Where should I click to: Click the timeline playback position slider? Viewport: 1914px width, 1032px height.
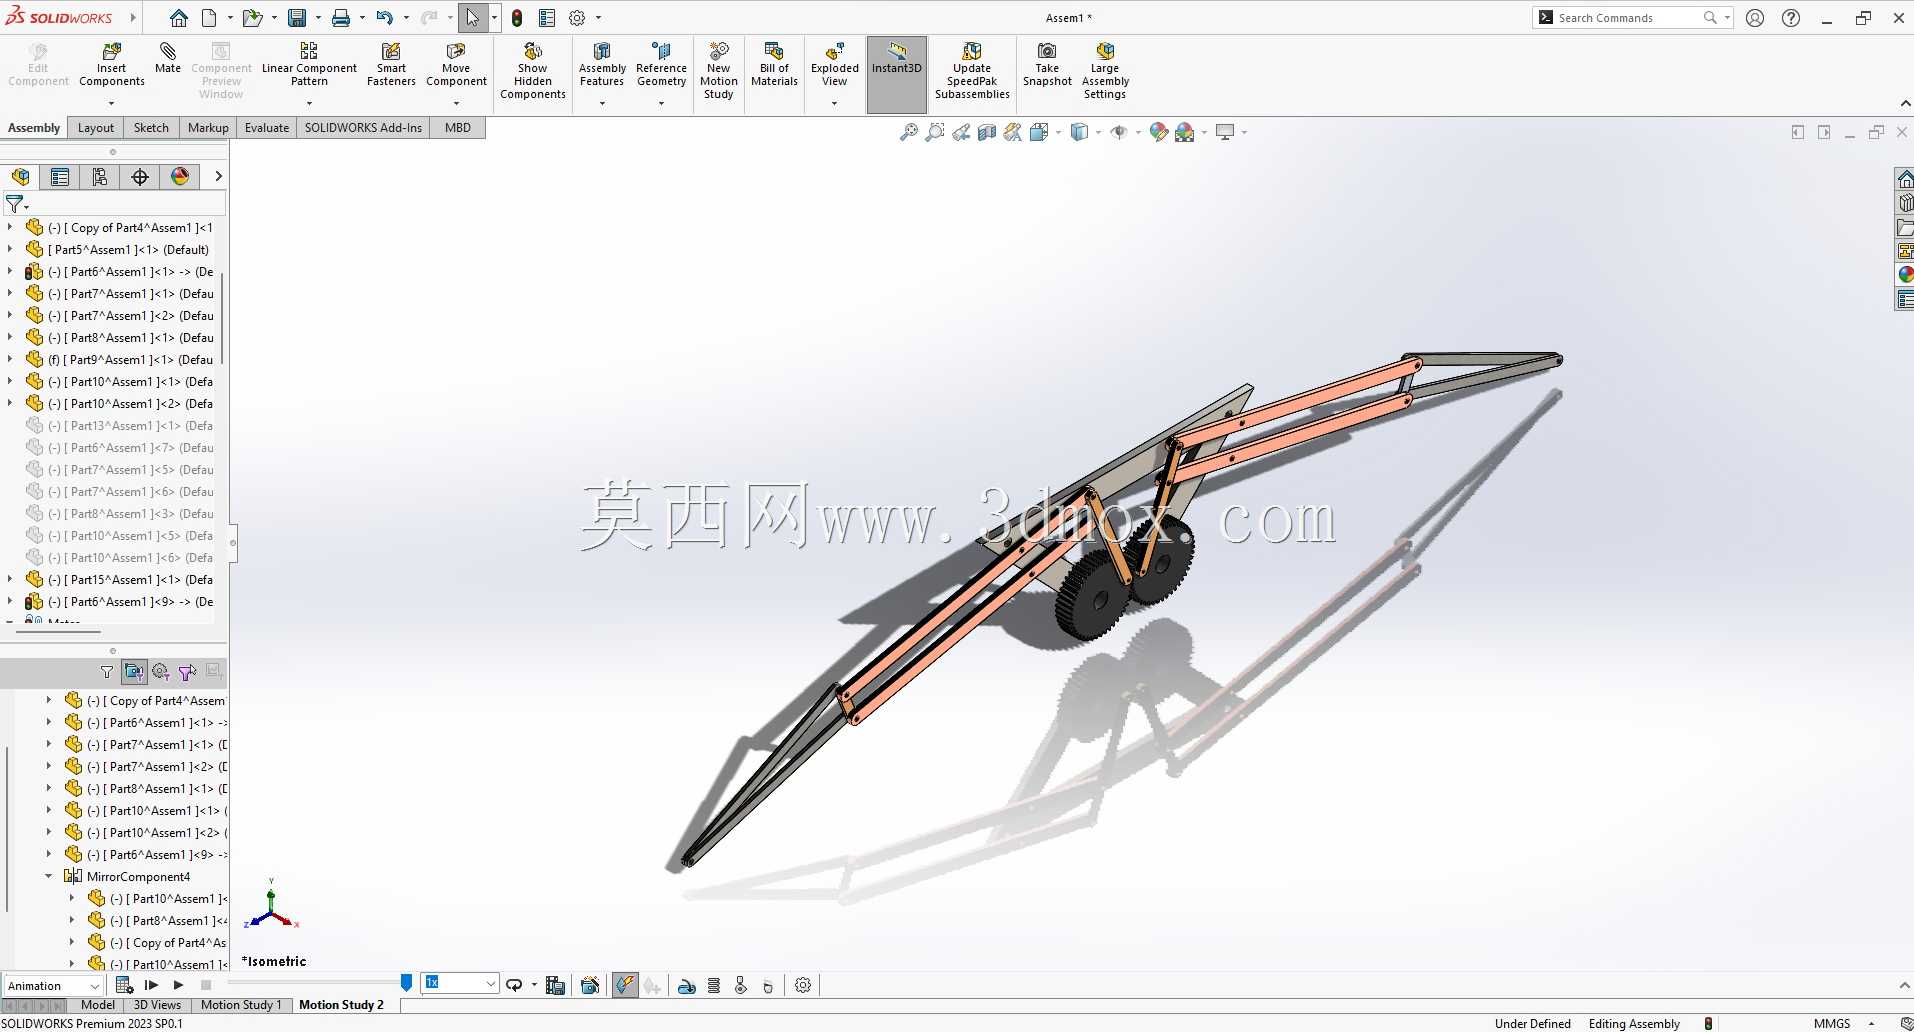coord(406,984)
